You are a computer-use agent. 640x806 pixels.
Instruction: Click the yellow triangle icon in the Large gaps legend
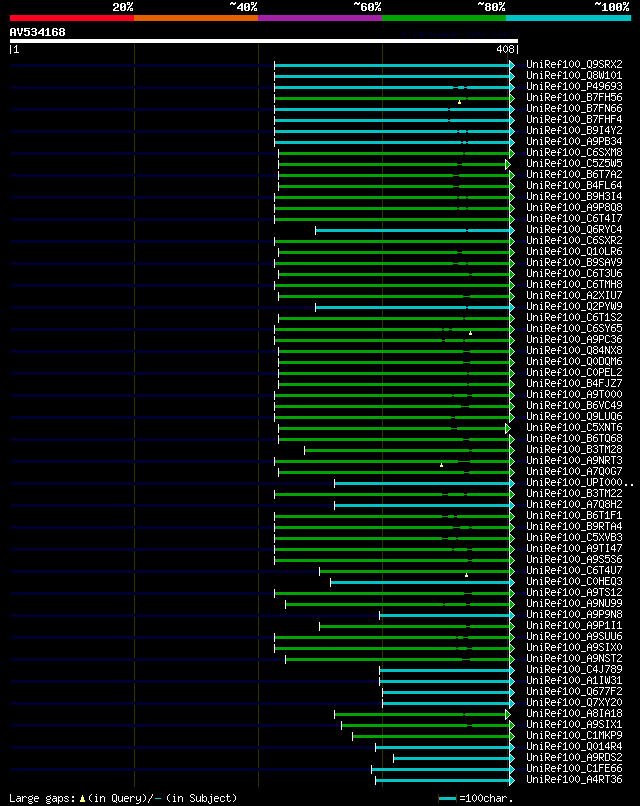click(82, 799)
